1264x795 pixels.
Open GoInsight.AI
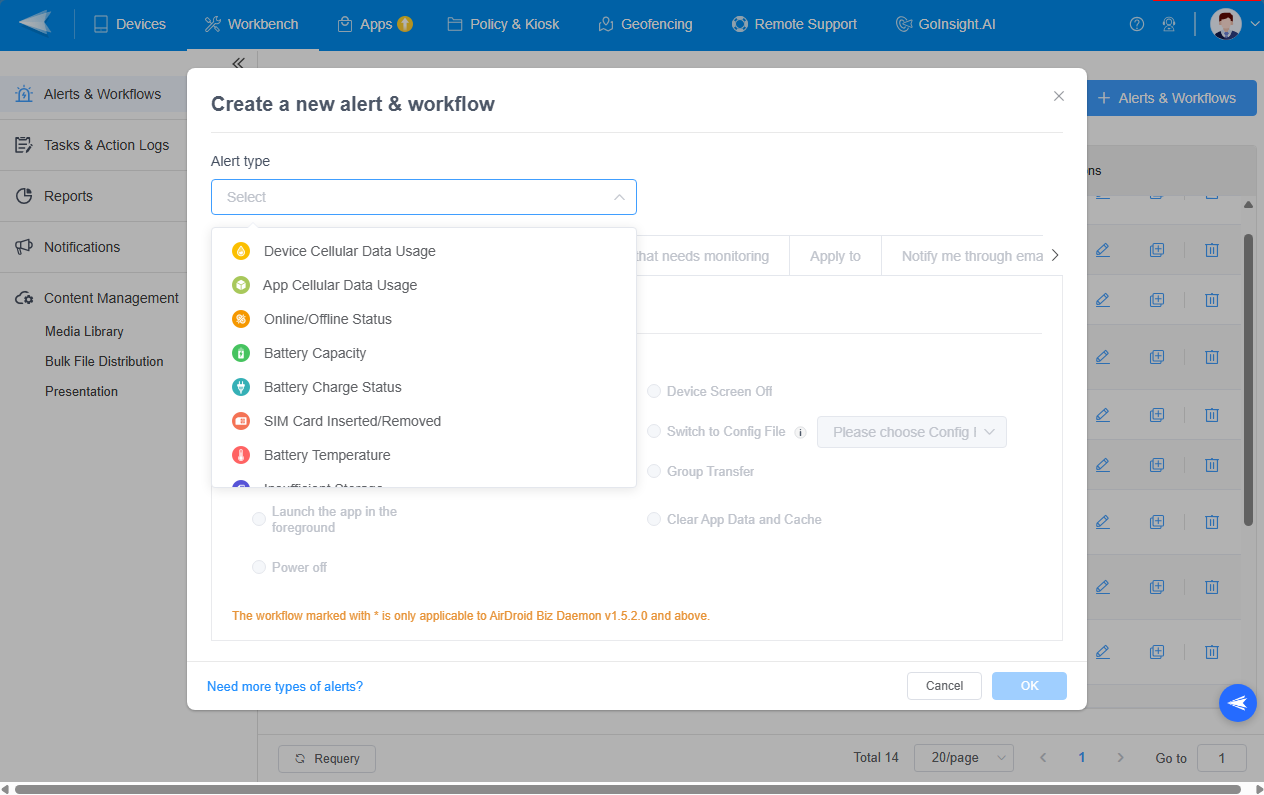pos(945,24)
